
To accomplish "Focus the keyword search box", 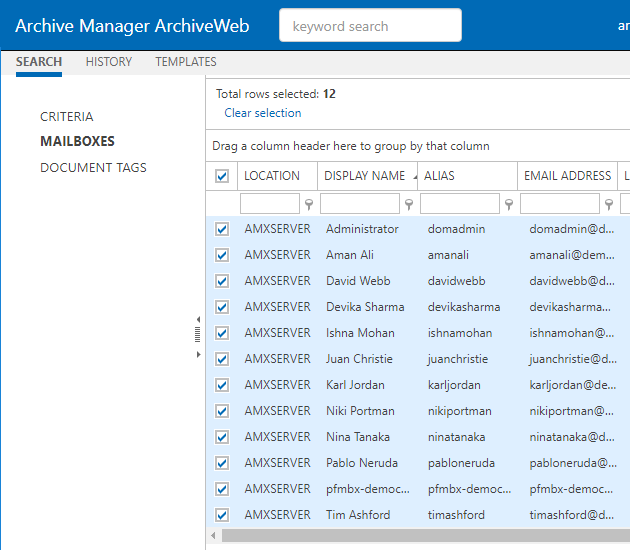I will (x=370, y=26).
